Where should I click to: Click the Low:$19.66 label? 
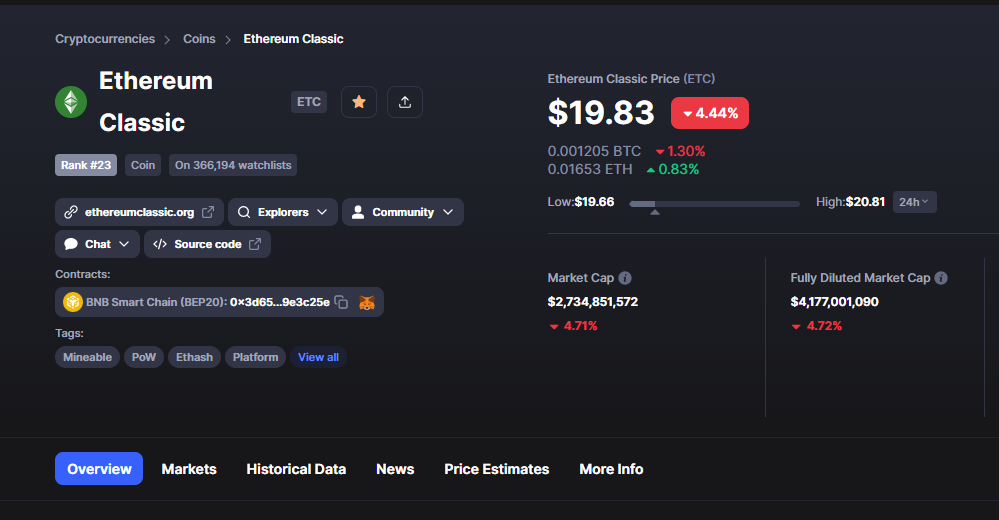[580, 202]
